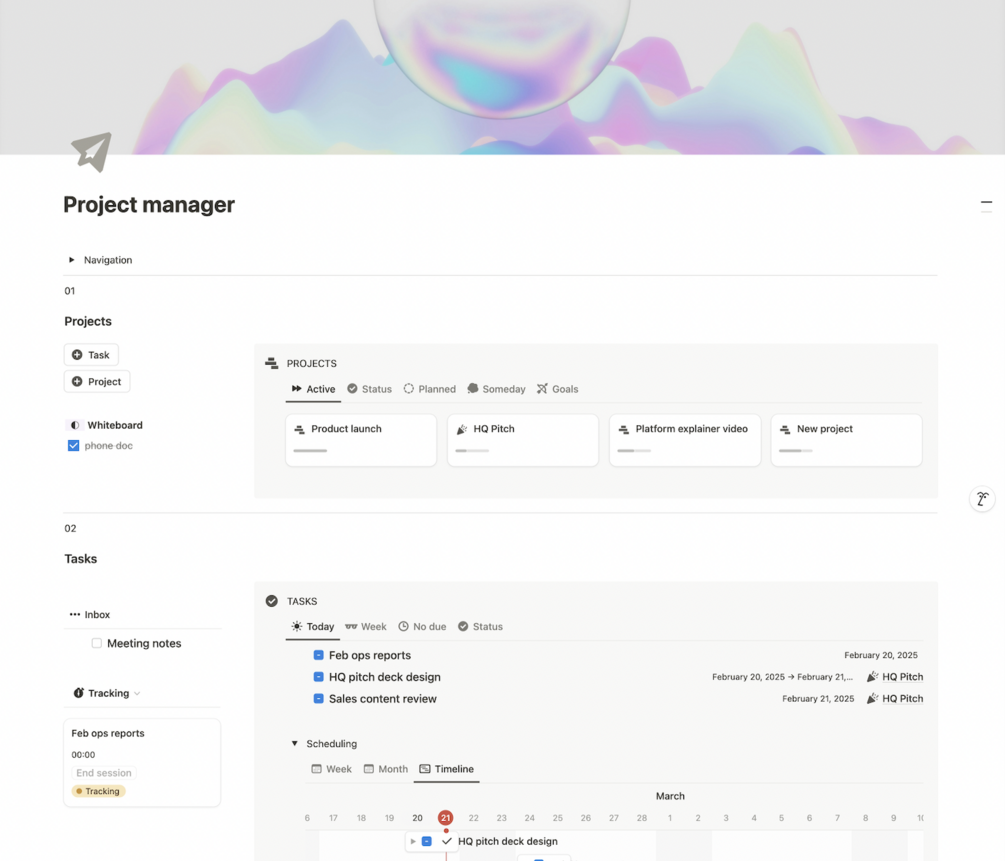The height and width of the screenshot is (861, 1005).
Task: Select the Today tasks tab
Action: (313, 626)
